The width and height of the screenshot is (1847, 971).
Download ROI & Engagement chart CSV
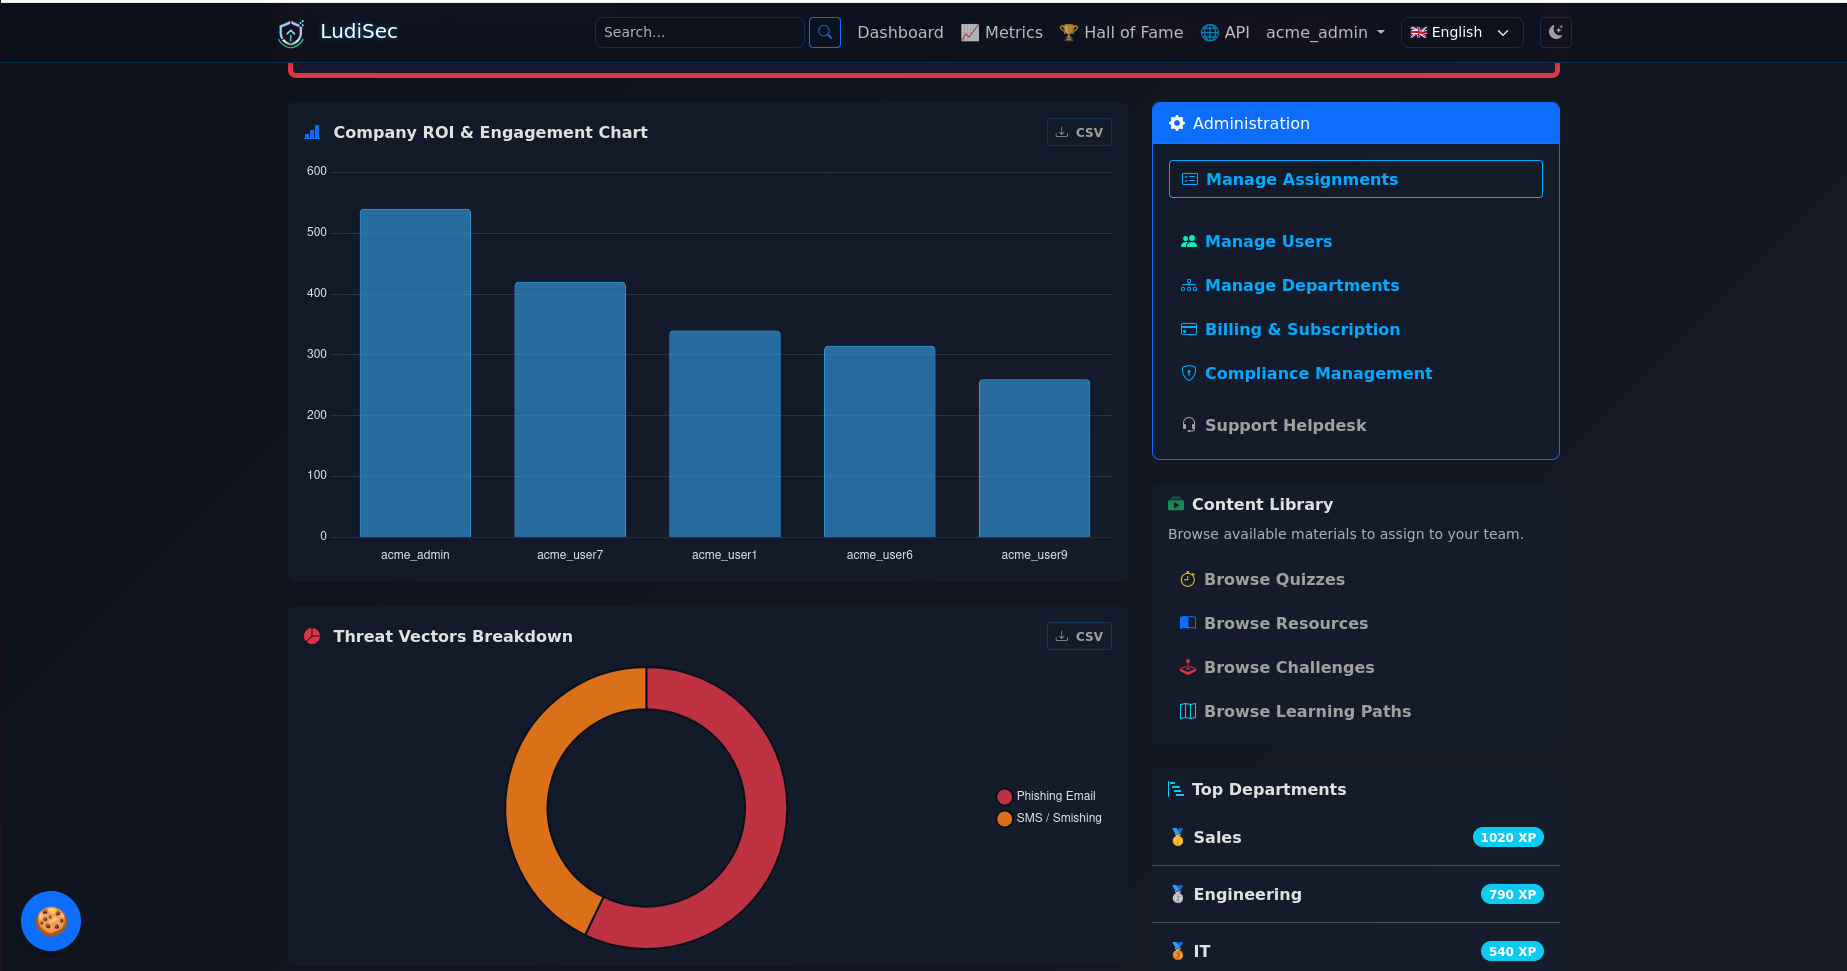pyautogui.click(x=1079, y=132)
